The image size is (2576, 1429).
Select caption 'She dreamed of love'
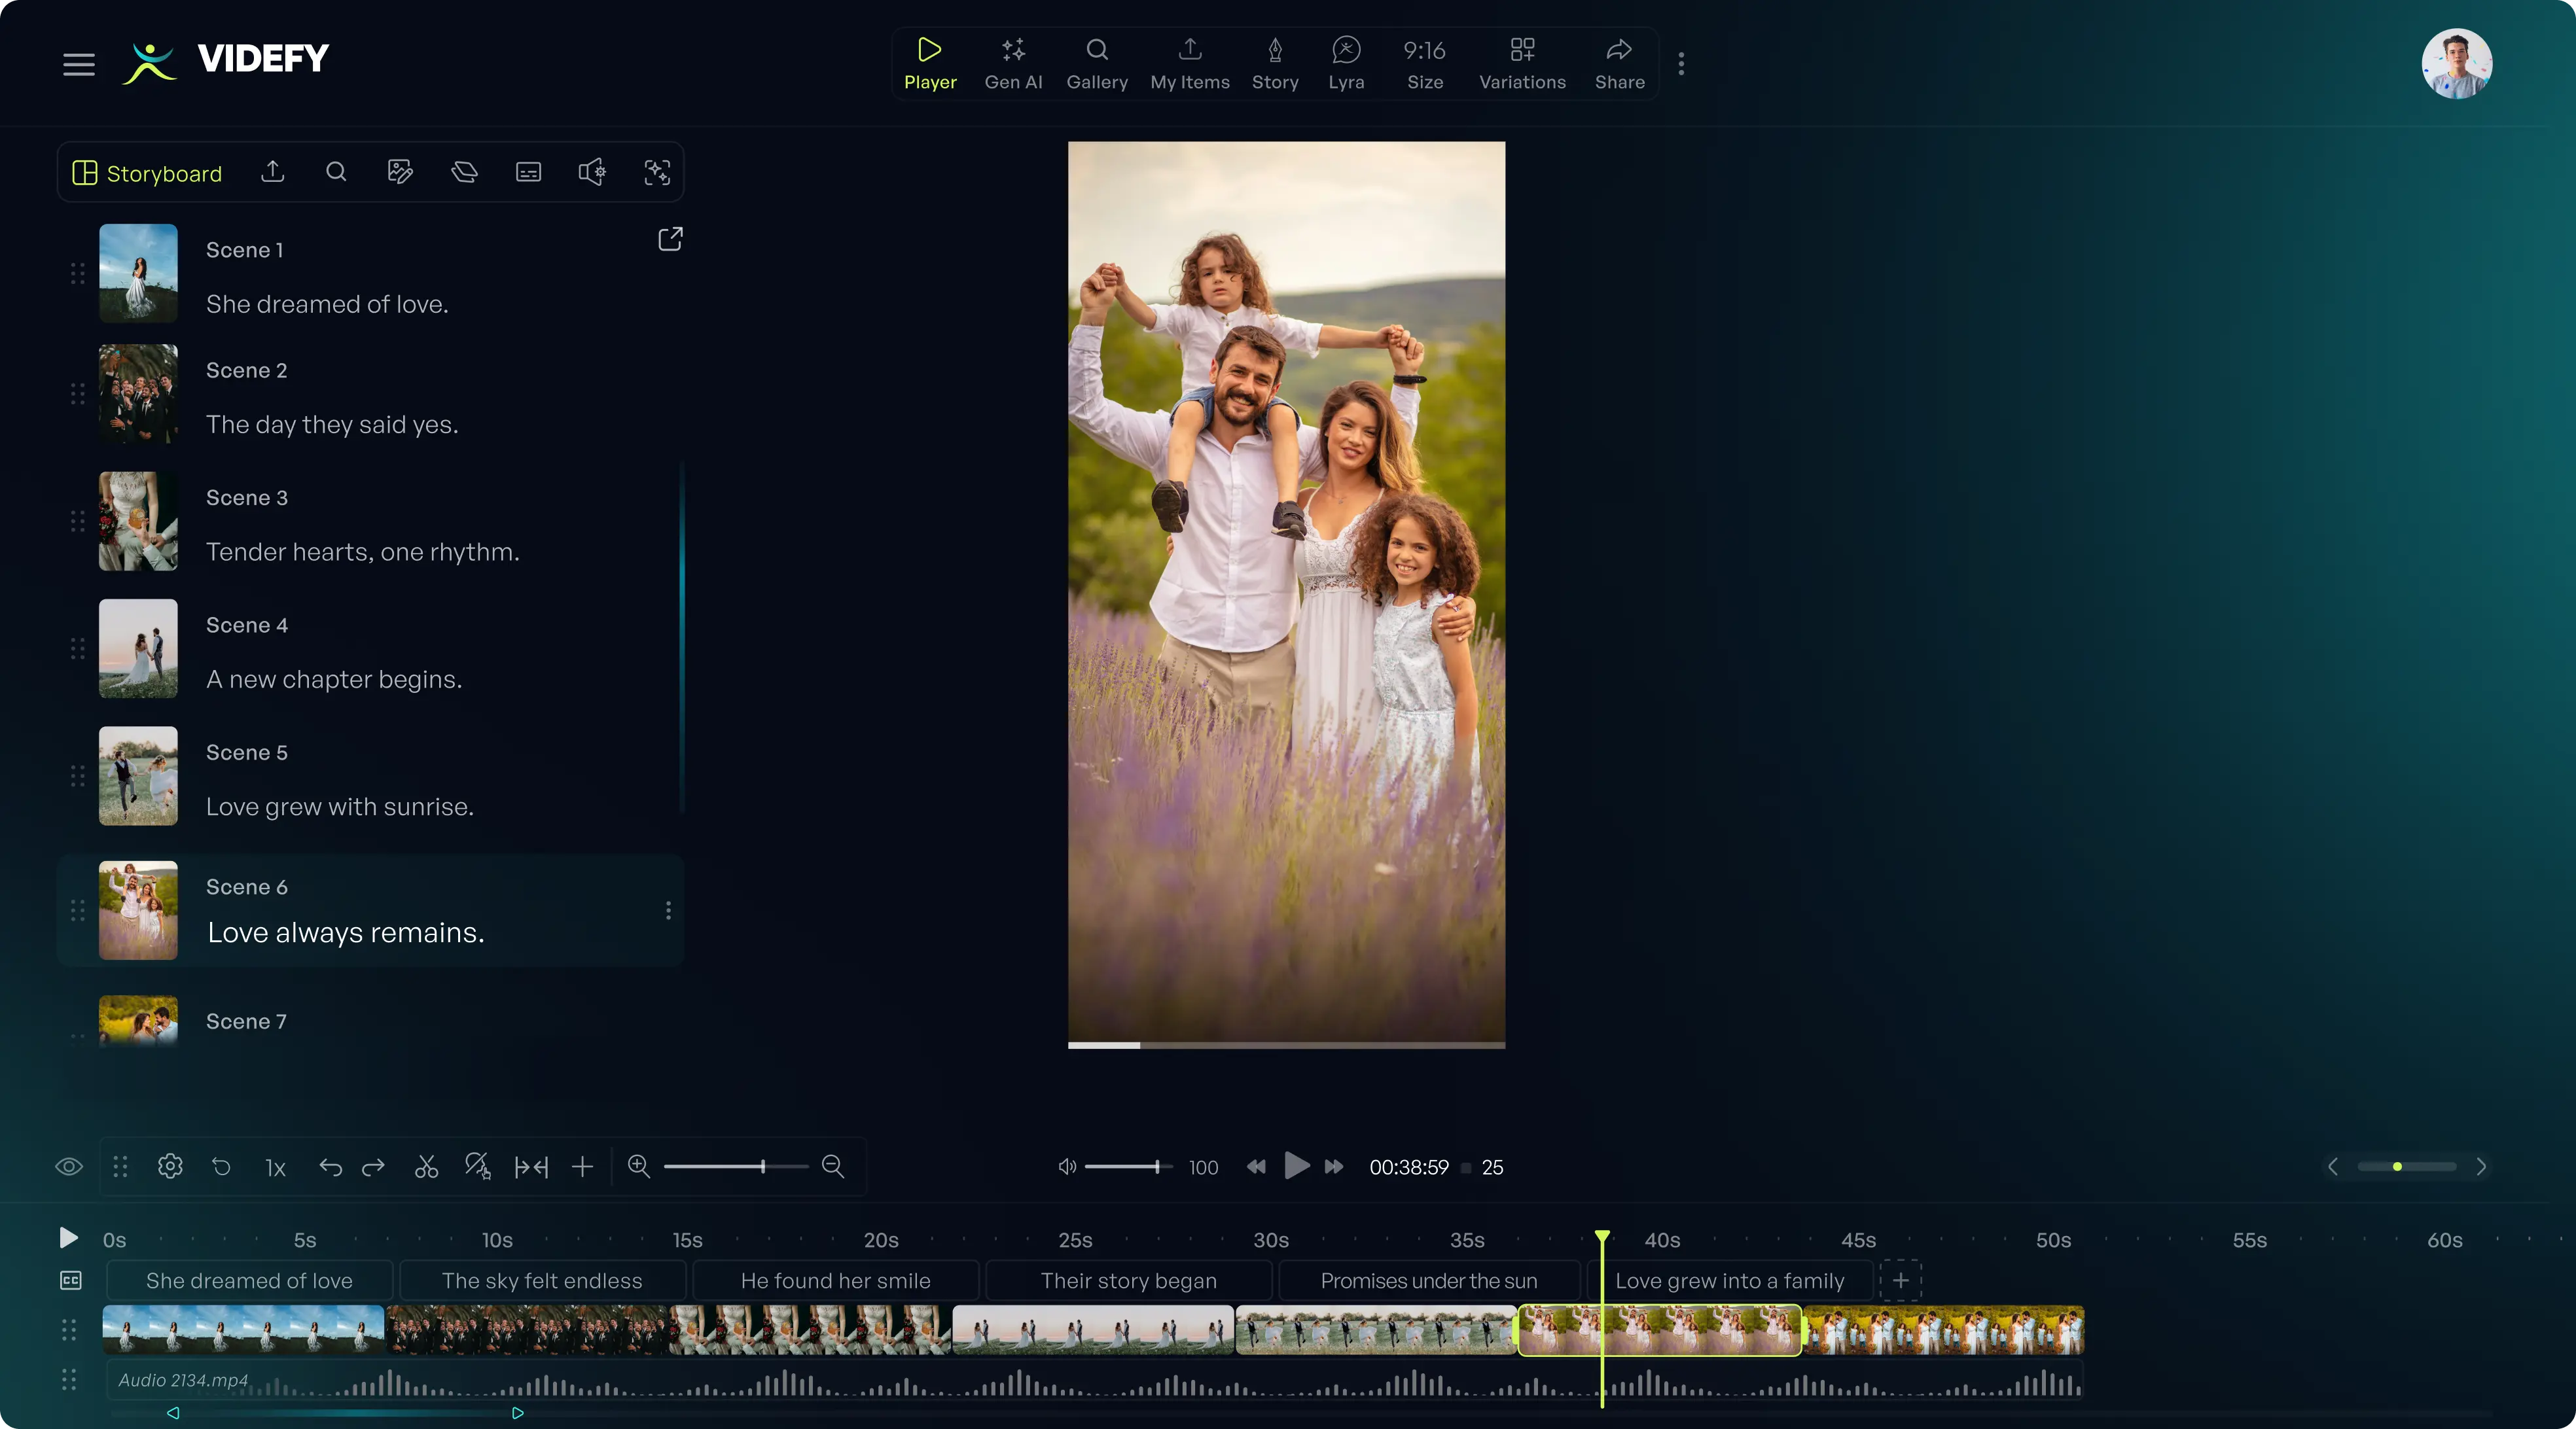tap(249, 1281)
